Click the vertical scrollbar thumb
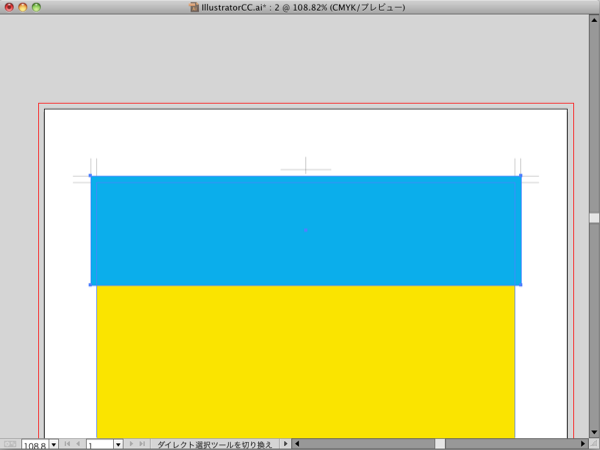The height and width of the screenshot is (450, 600). click(593, 217)
